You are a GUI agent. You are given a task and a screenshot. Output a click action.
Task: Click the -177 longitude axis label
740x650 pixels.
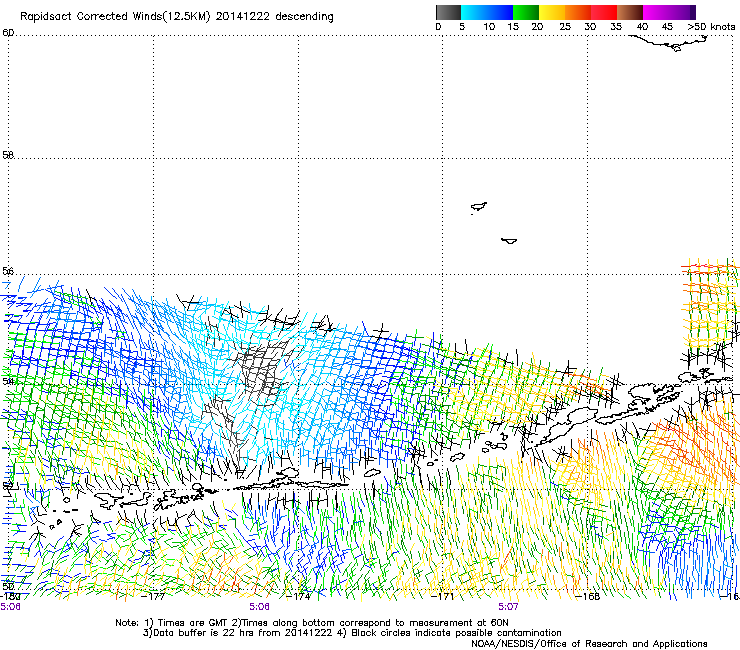pos(154,596)
